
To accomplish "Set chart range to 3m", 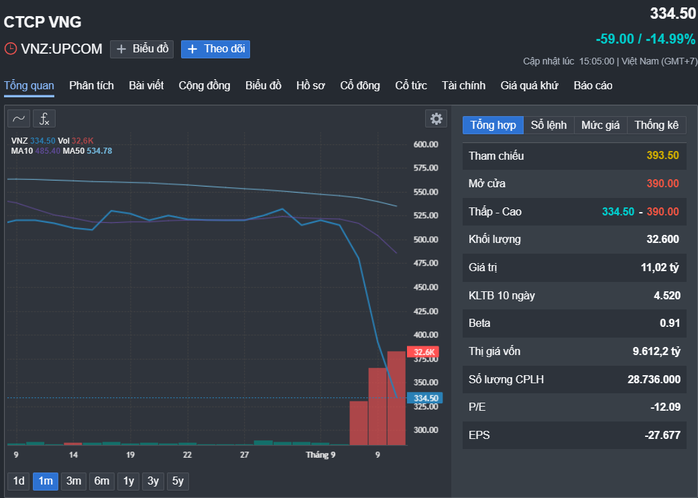I will pos(73,481).
